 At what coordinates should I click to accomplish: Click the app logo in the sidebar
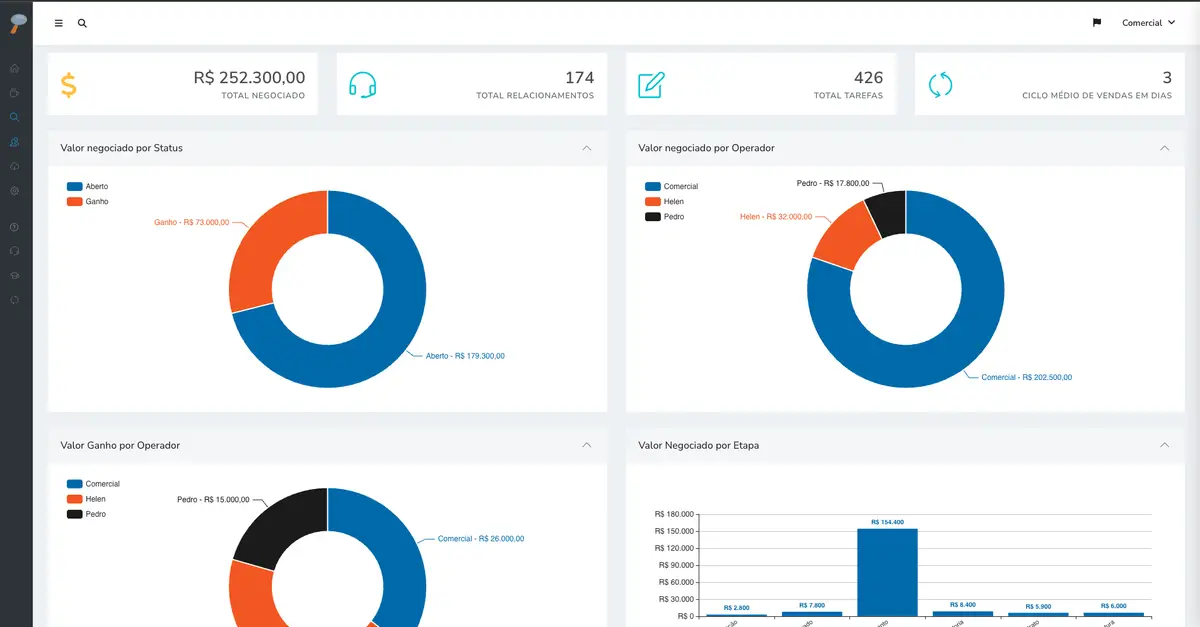(x=16, y=22)
